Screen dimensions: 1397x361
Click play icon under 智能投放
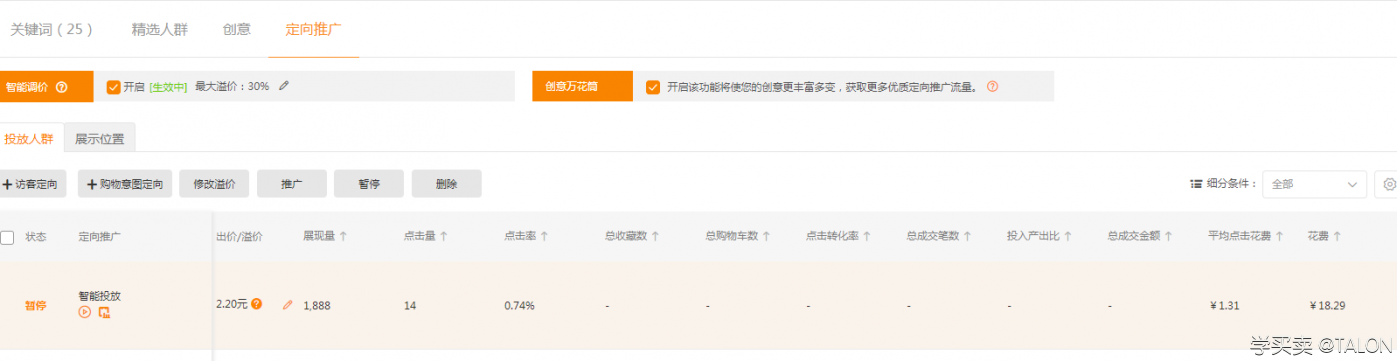pos(85,312)
